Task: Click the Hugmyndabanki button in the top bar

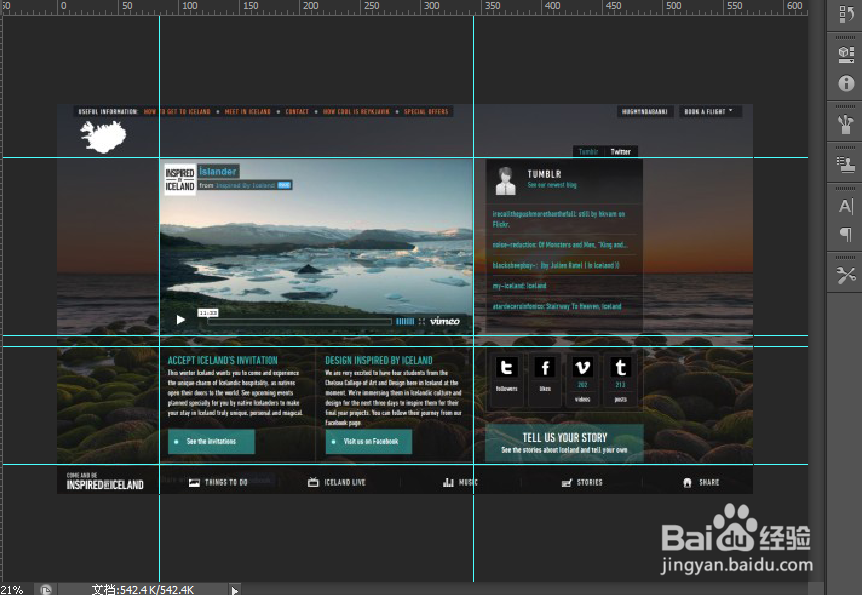Action: [645, 112]
